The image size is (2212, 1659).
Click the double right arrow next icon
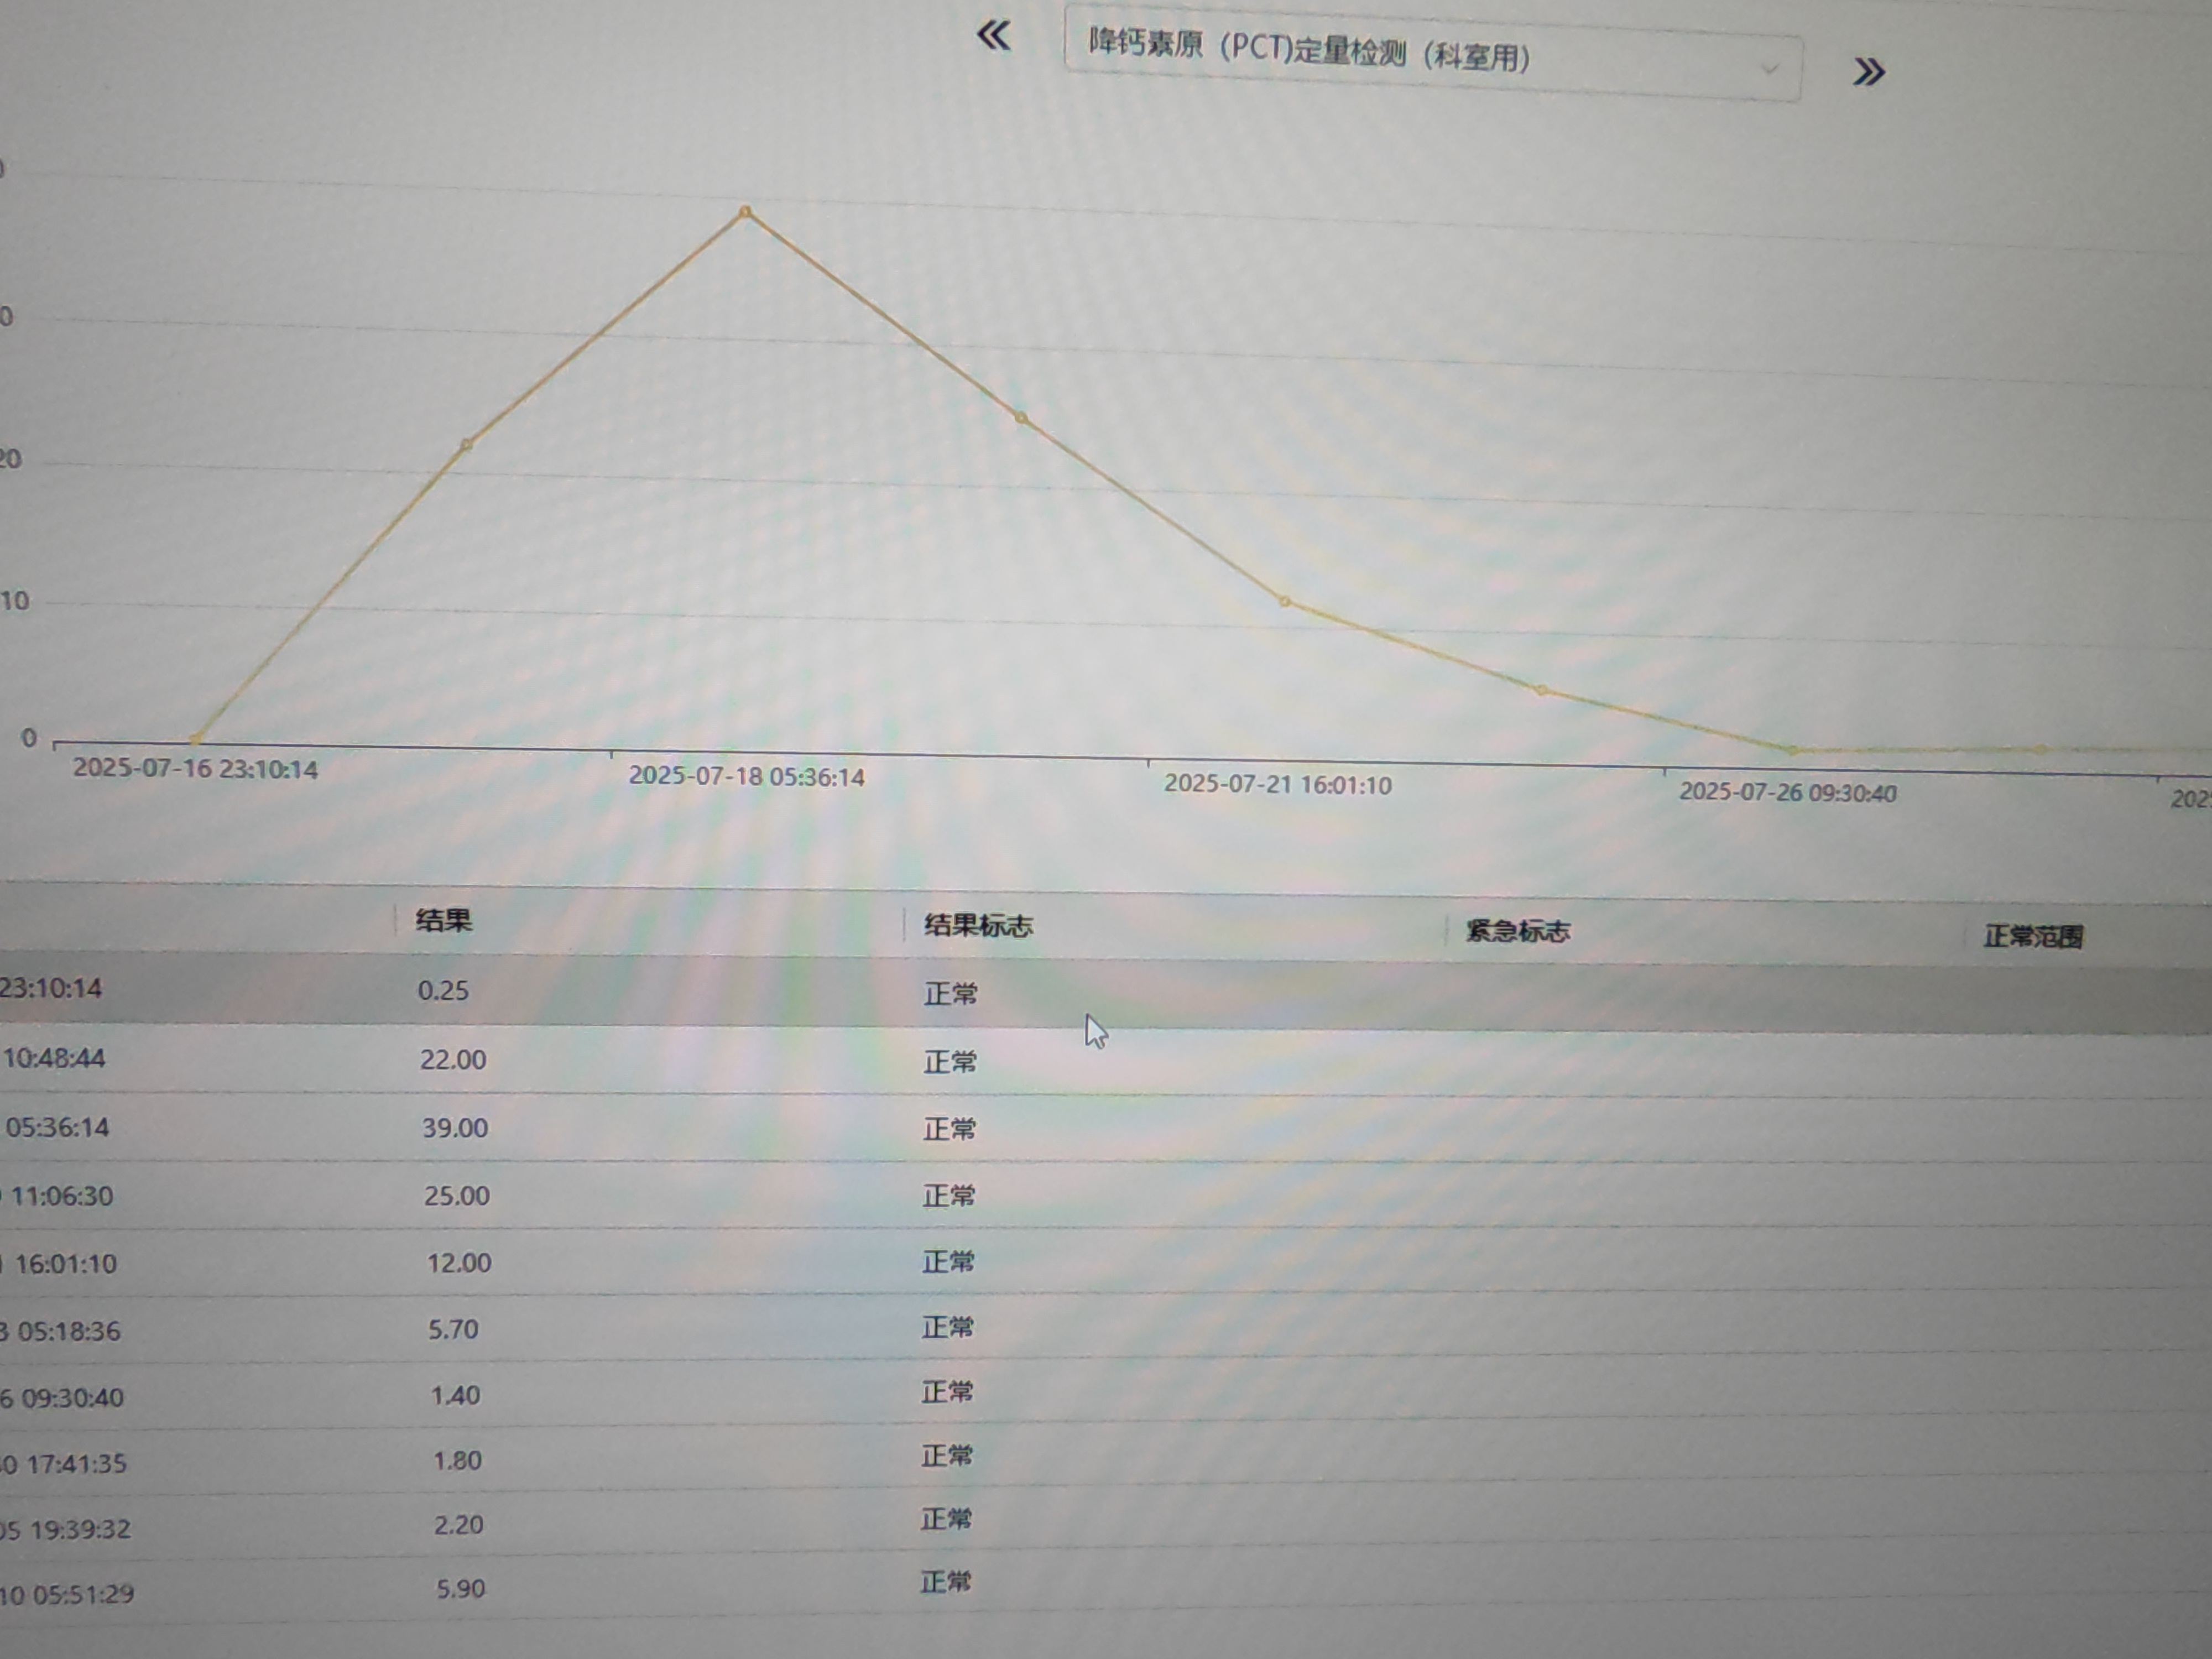pyautogui.click(x=1868, y=72)
